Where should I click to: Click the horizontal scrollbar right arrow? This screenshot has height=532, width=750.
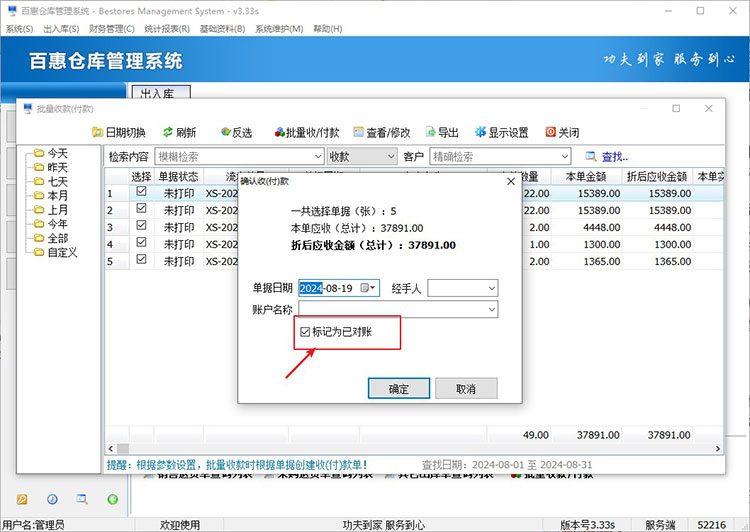pos(717,449)
